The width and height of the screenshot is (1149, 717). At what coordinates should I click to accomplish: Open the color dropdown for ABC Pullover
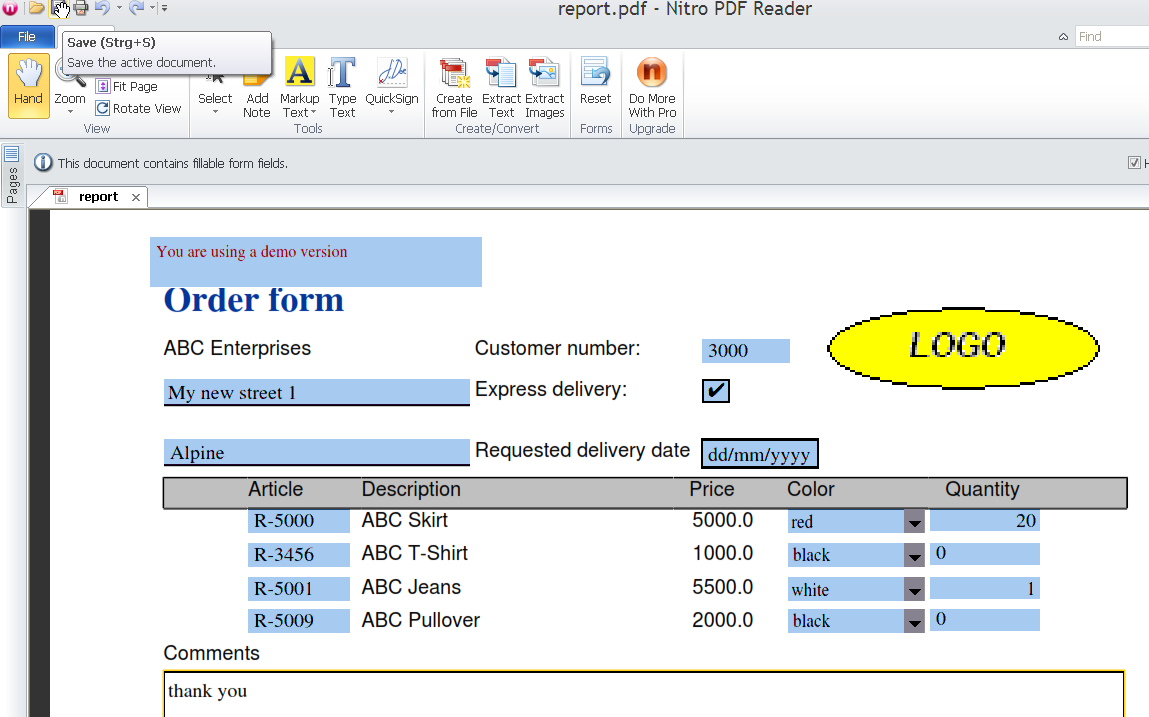pos(915,621)
